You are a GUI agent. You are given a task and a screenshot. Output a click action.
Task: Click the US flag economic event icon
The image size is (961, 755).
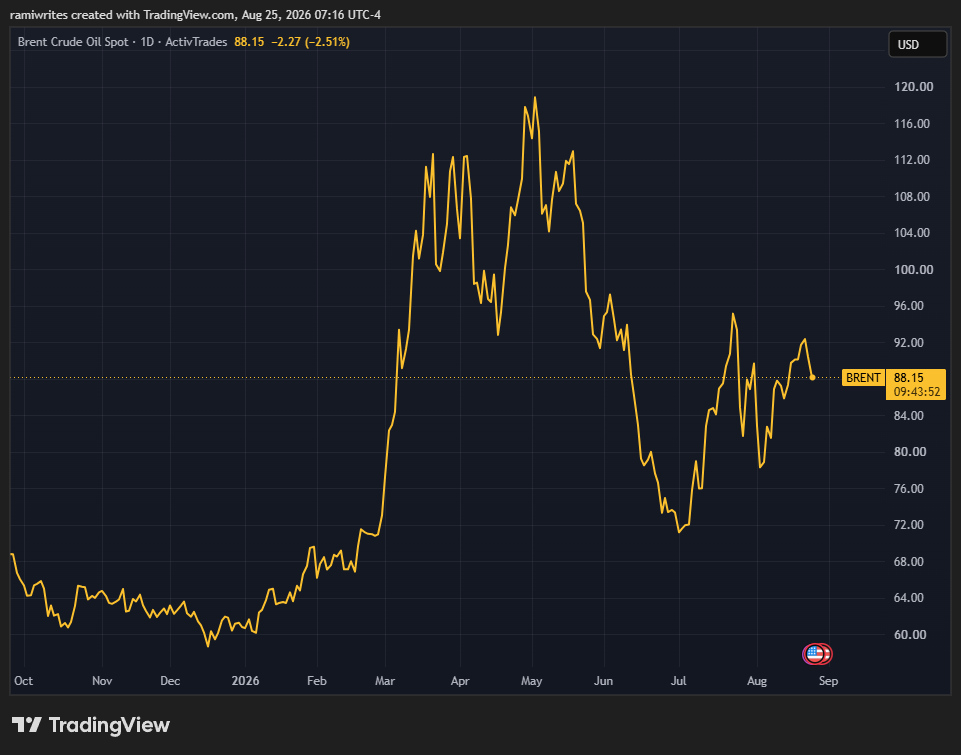point(814,654)
